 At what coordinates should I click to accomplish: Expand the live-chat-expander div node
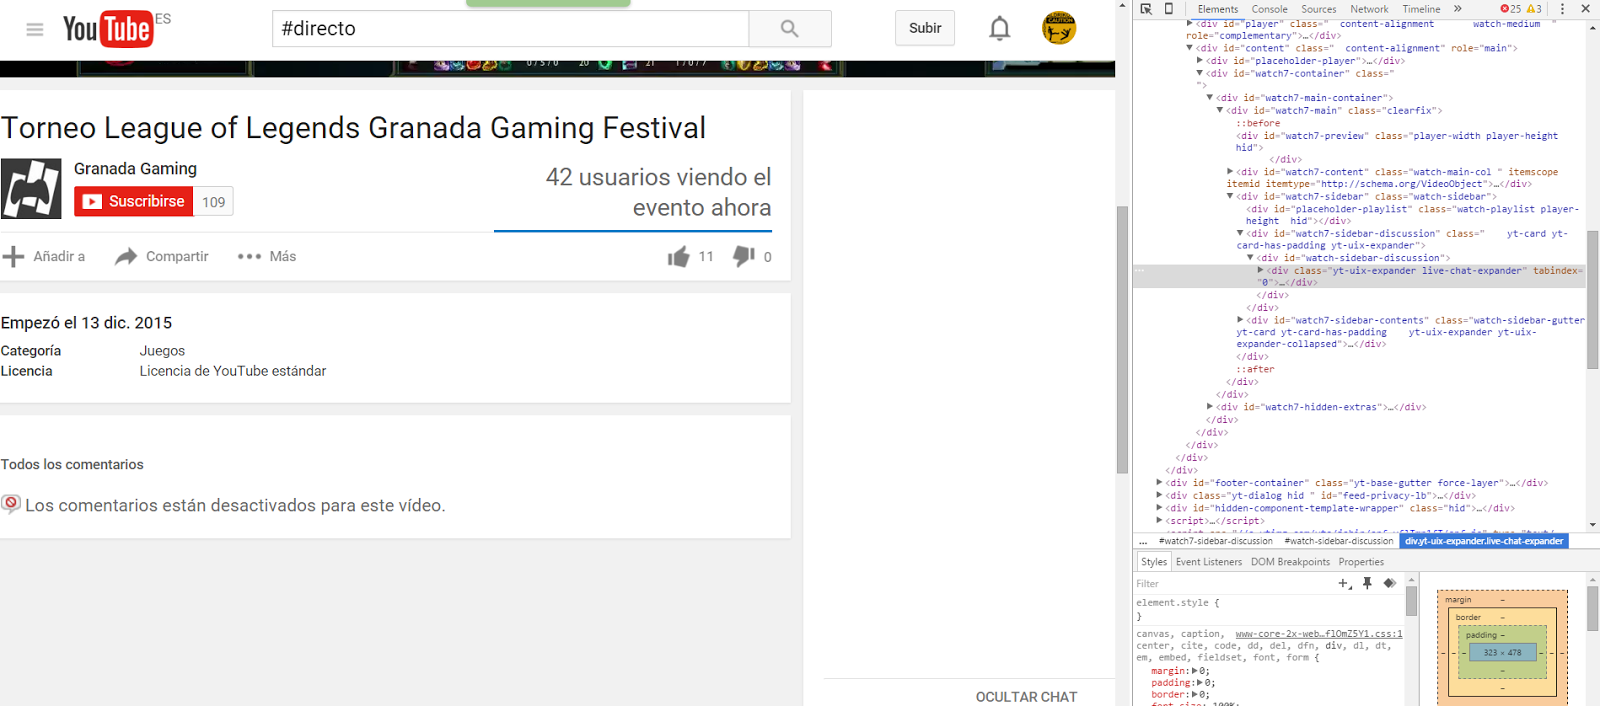1260,271
